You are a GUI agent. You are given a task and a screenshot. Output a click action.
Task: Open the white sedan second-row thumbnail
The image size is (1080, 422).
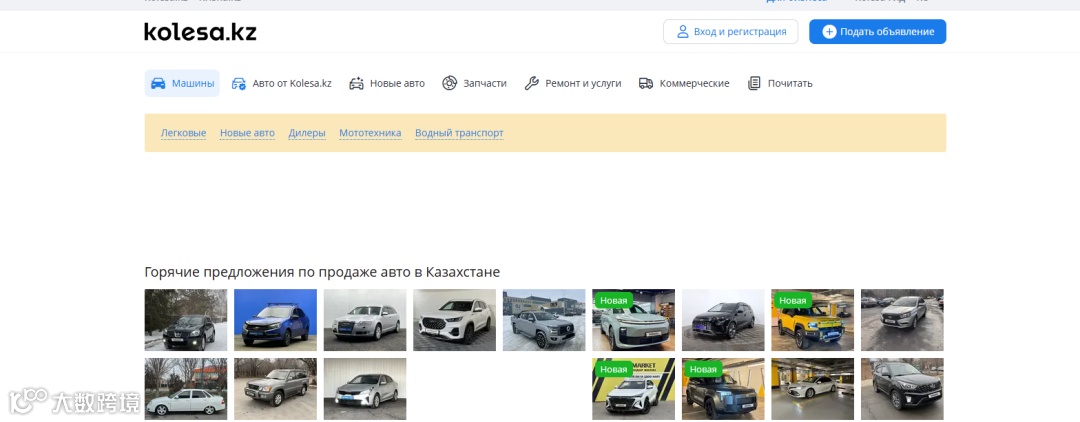tap(186, 389)
